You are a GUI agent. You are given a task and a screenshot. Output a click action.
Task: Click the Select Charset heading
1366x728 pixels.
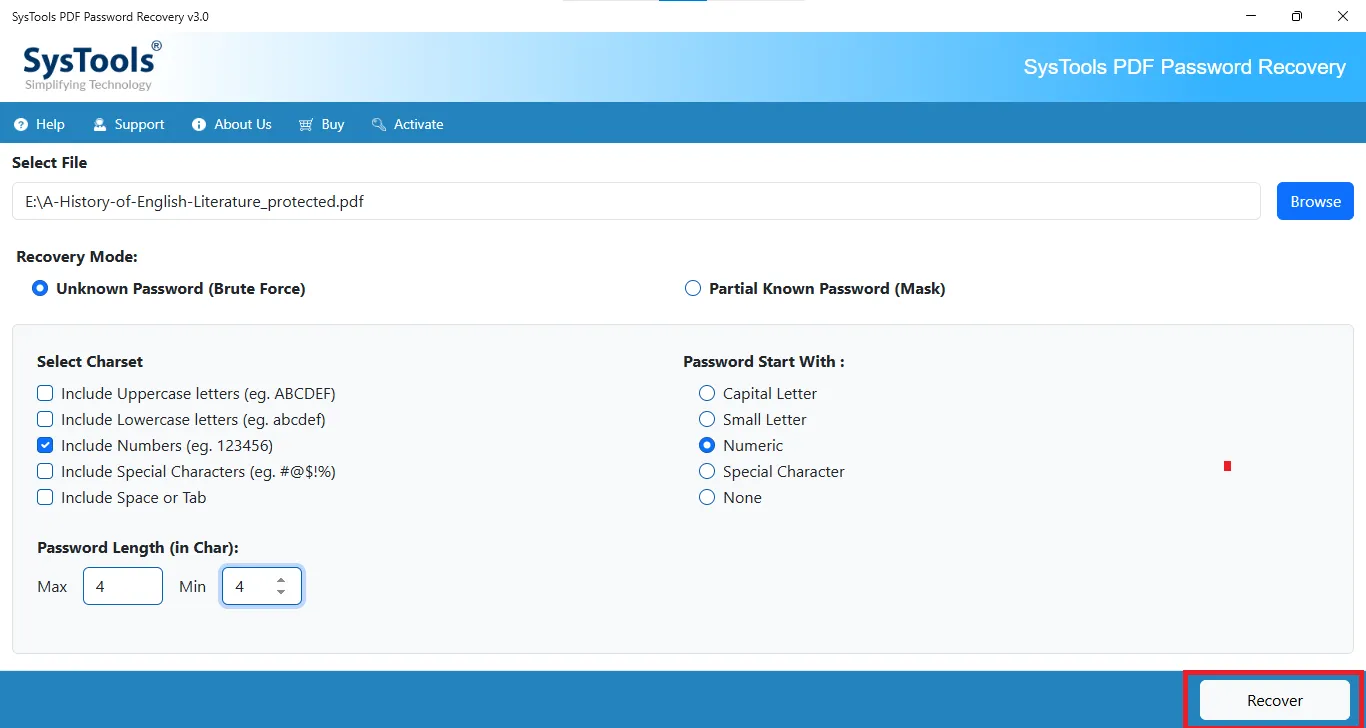[x=90, y=361]
